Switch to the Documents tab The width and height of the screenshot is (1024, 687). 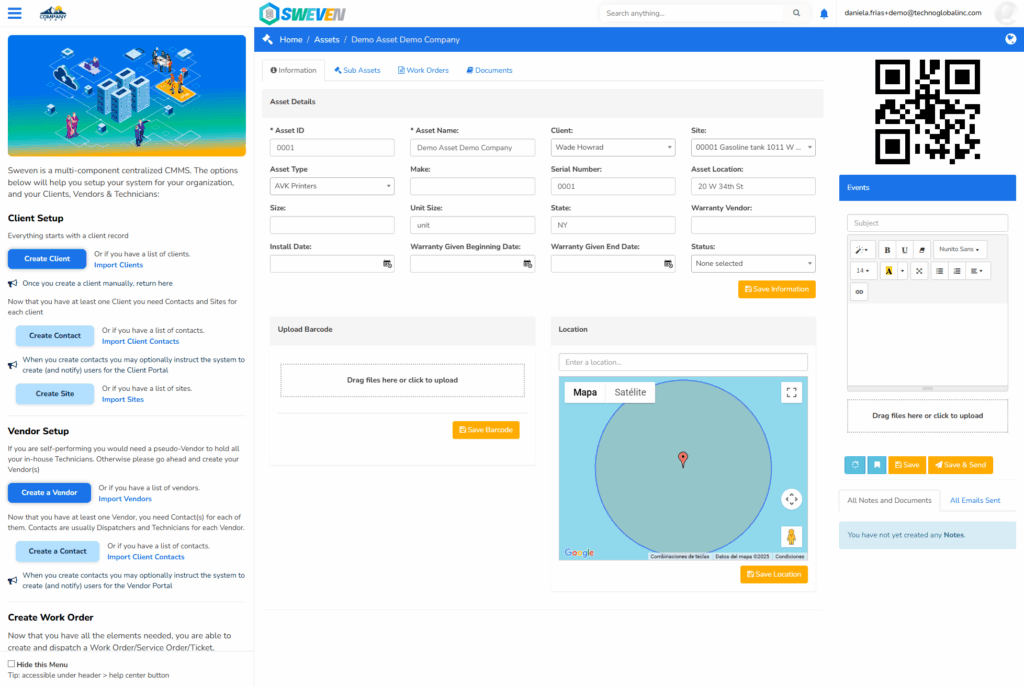[x=489, y=71]
